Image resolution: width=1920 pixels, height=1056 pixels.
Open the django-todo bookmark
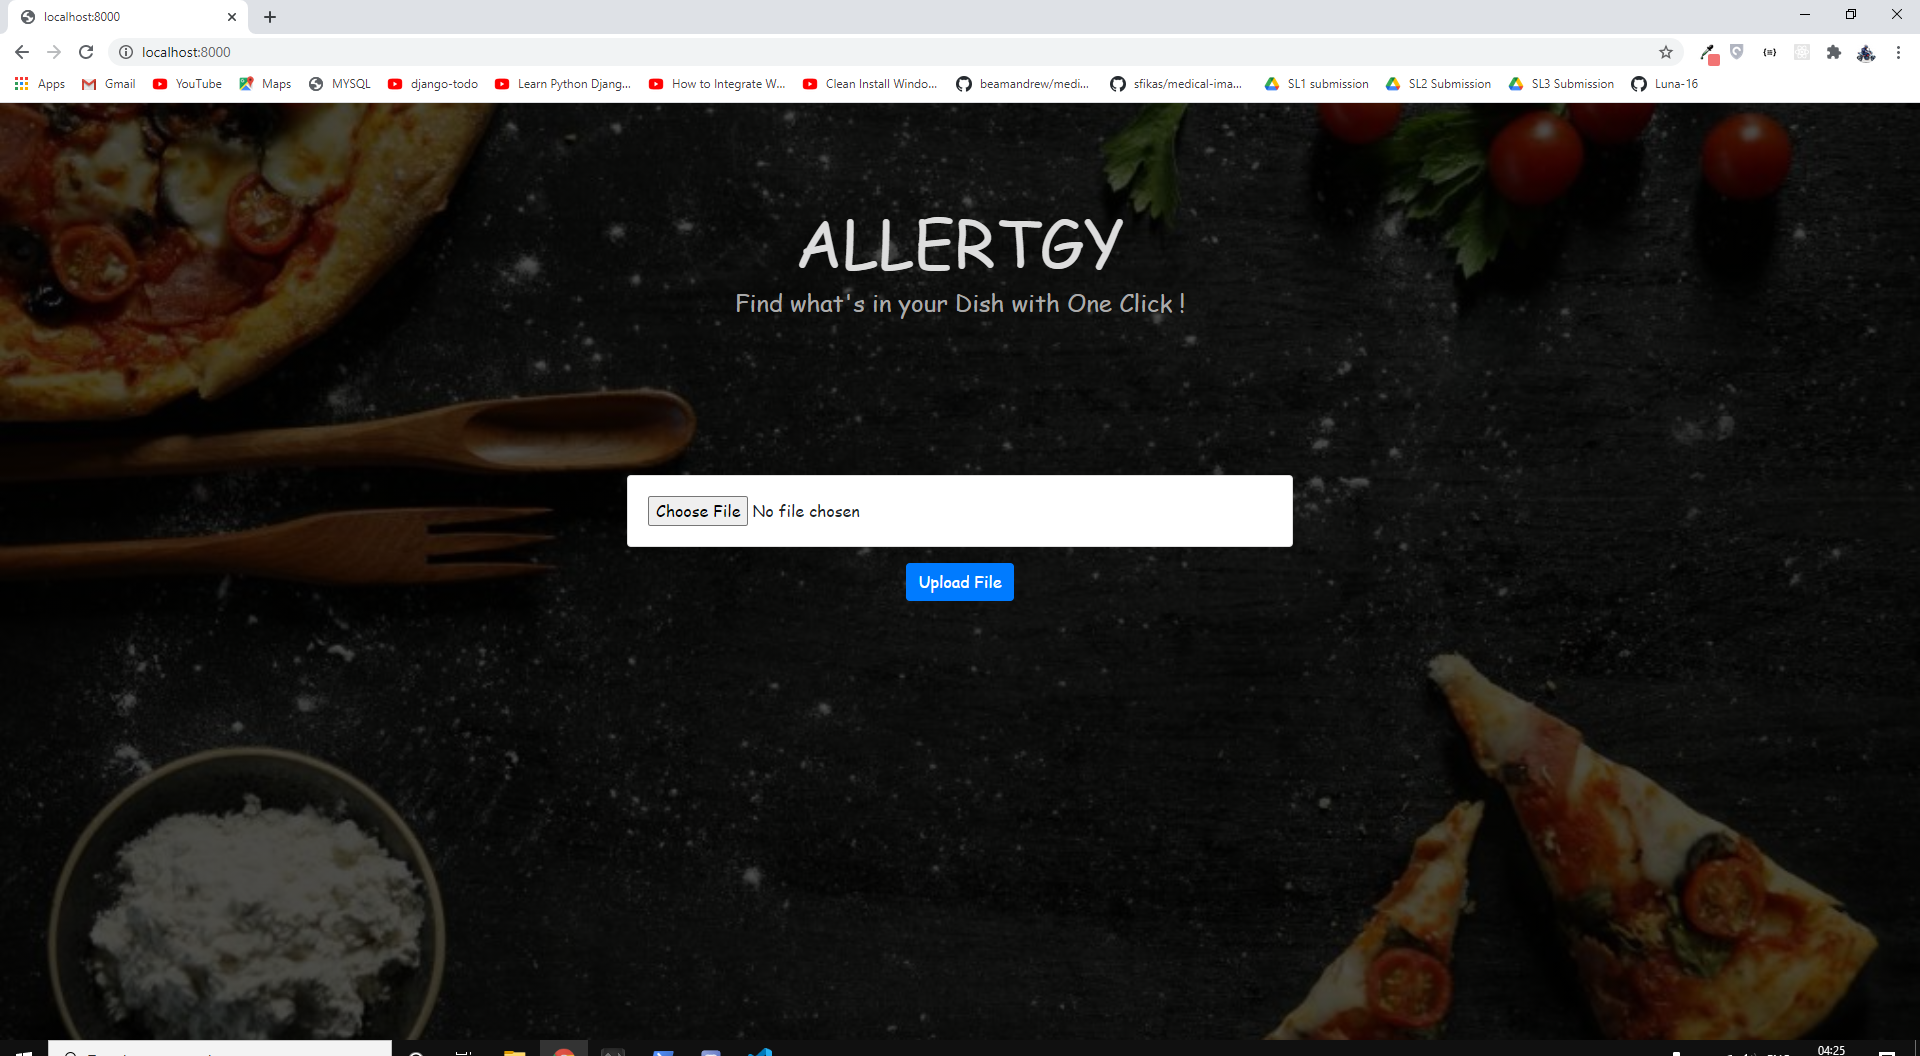[x=433, y=84]
